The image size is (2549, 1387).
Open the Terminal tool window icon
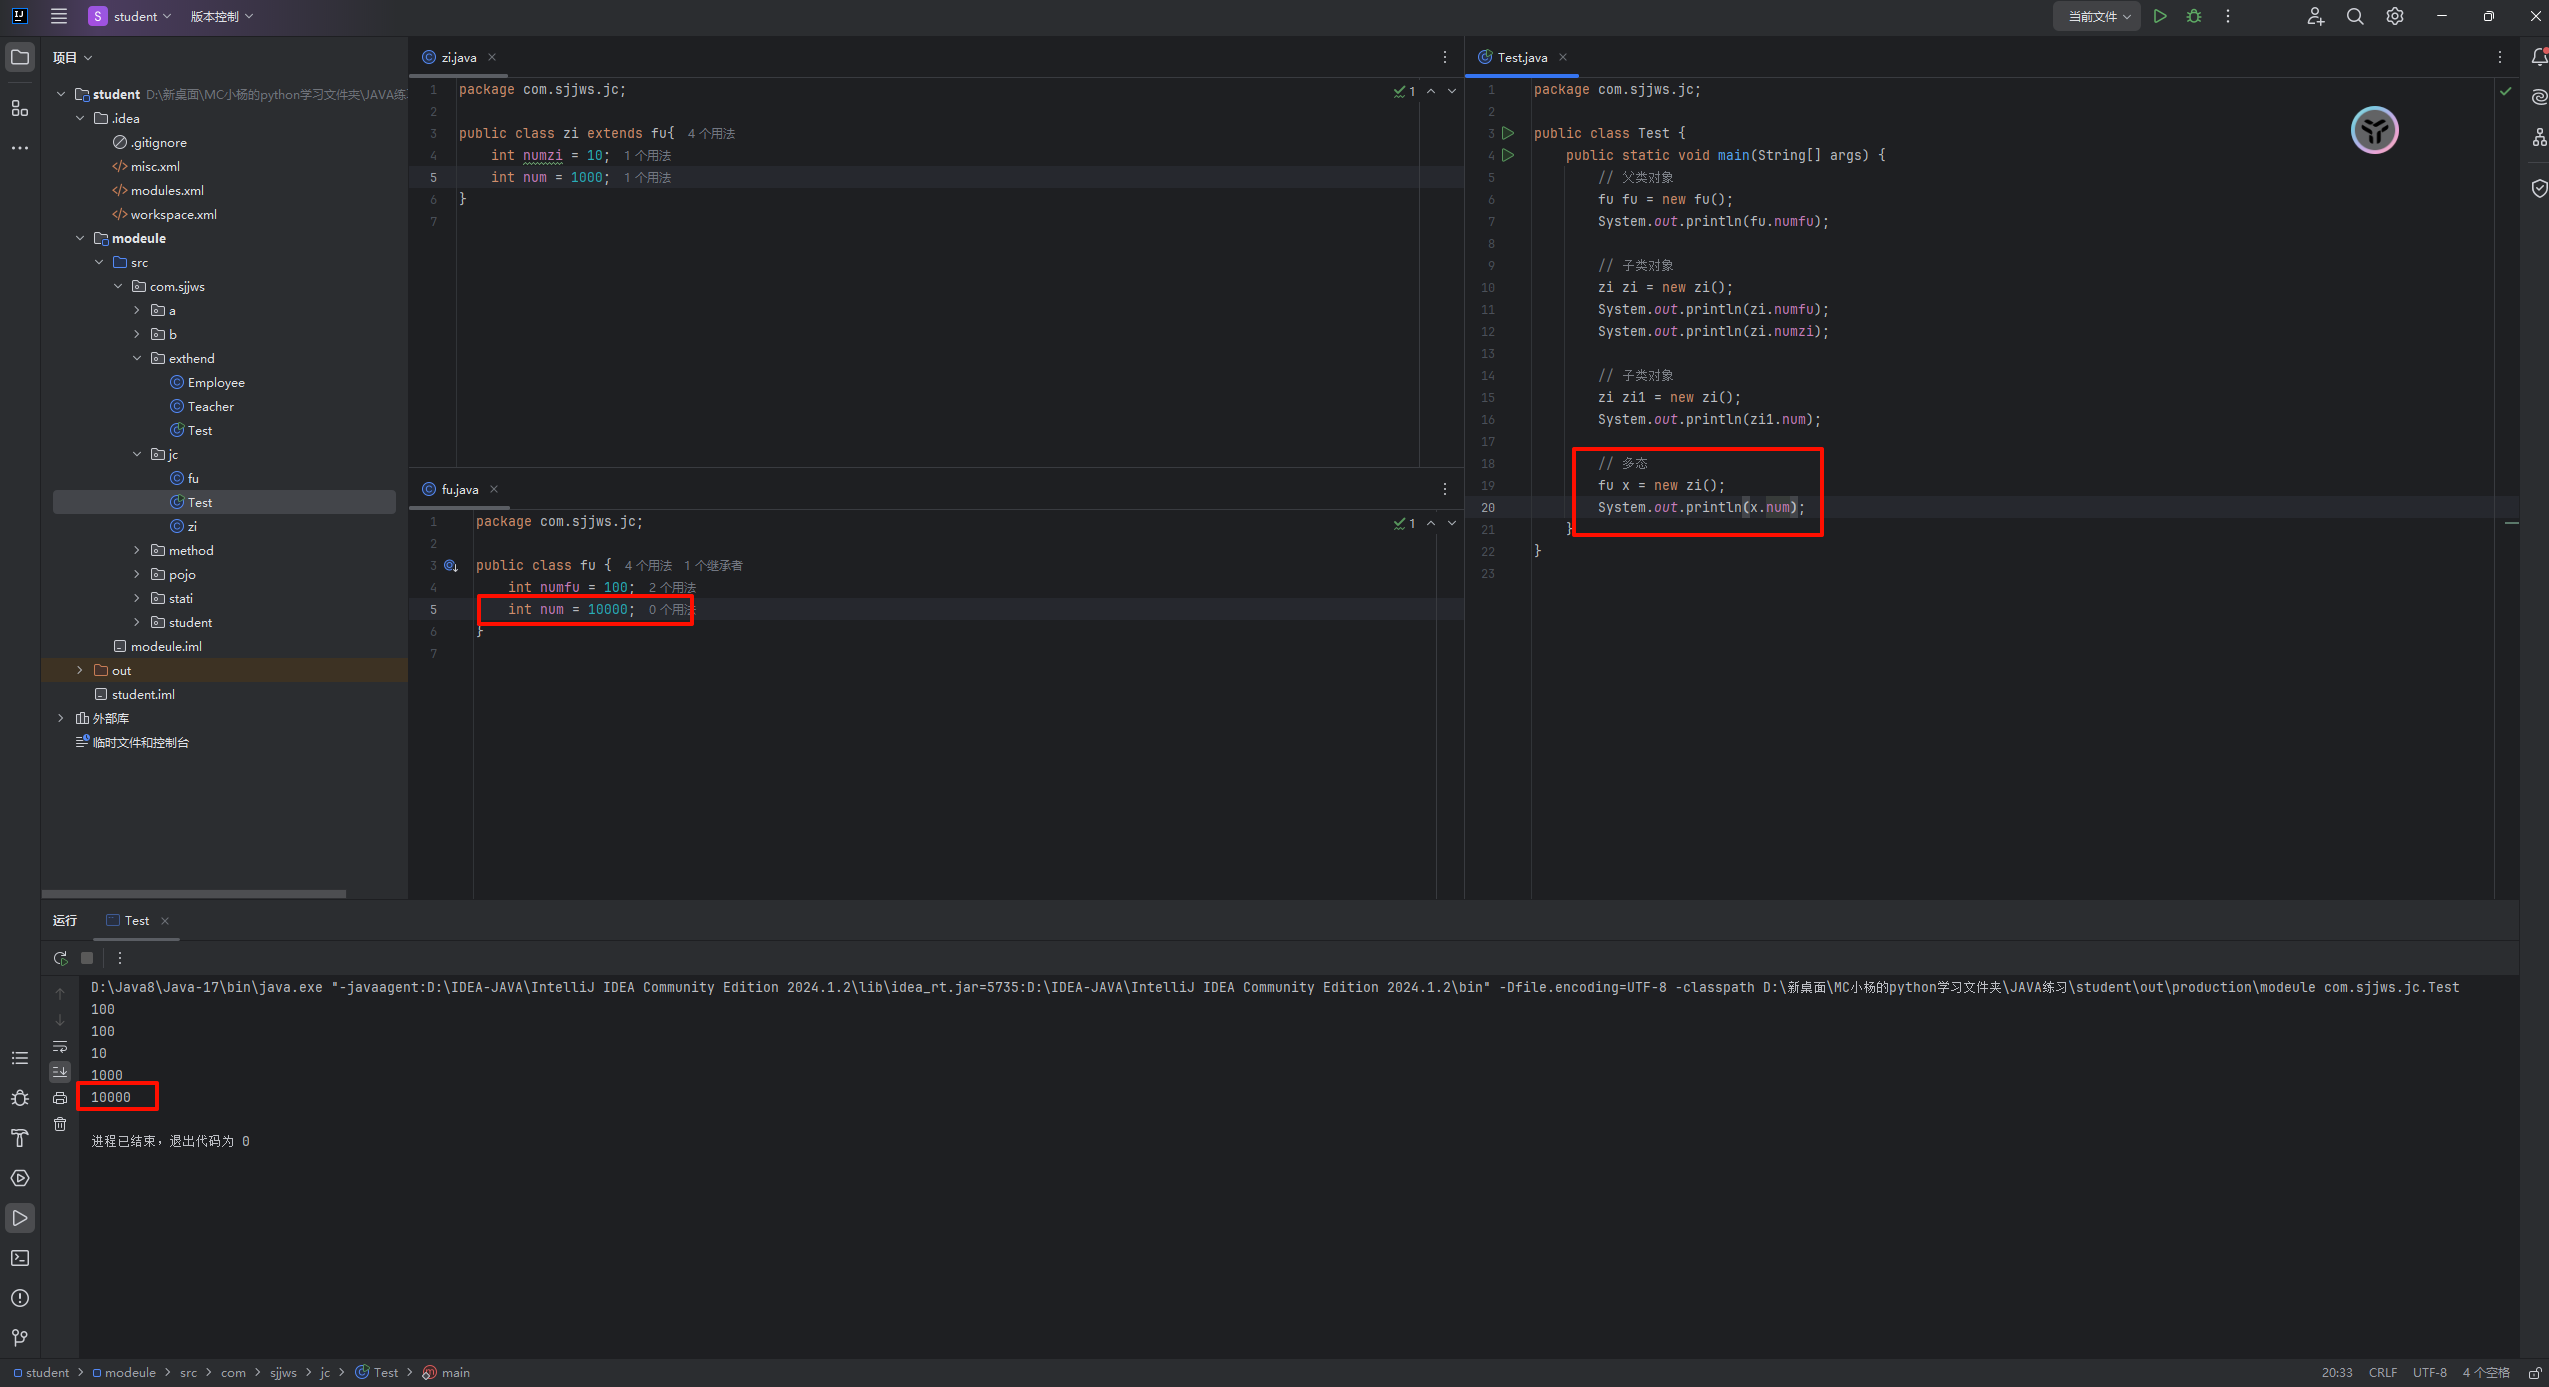[20, 1258]
